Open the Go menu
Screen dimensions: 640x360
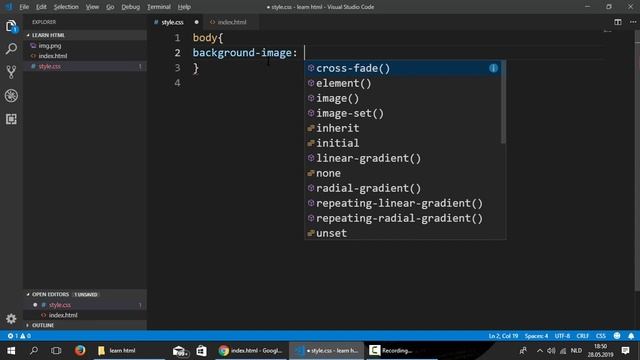coord(110,7)
